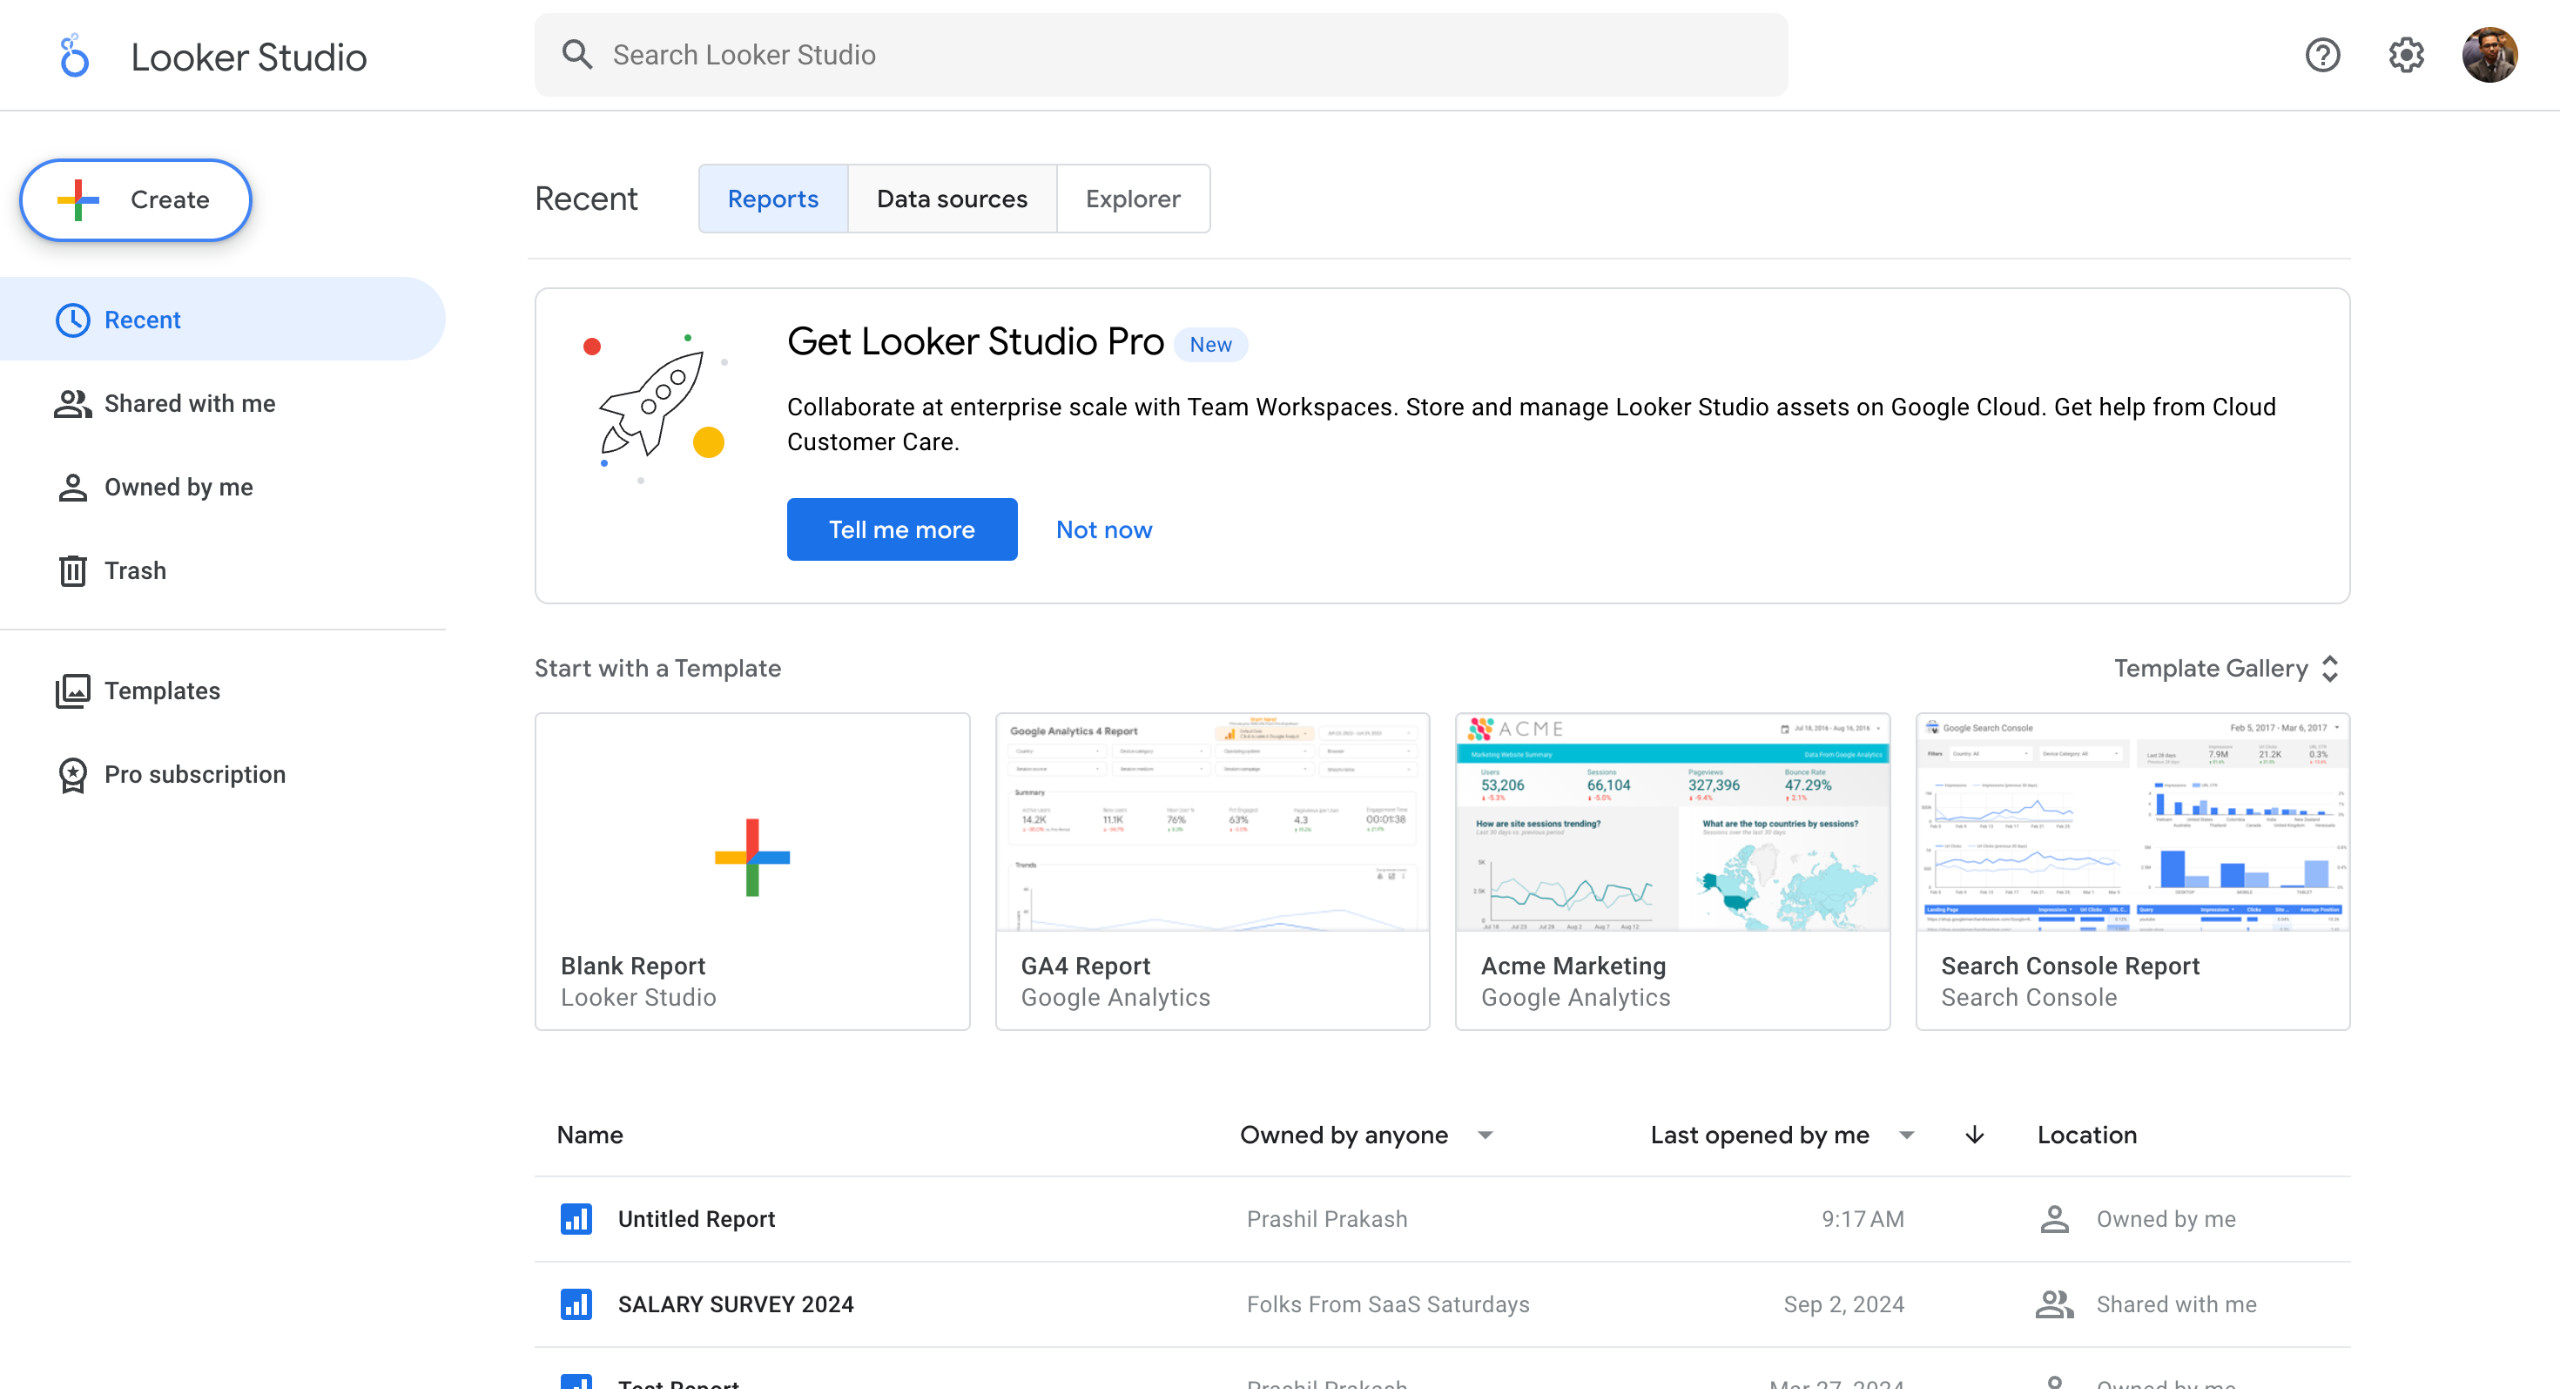This screenshot has height=1389, width=2560.
Task: Open Pro subscription in the sidebar
Action: [194, 774]
